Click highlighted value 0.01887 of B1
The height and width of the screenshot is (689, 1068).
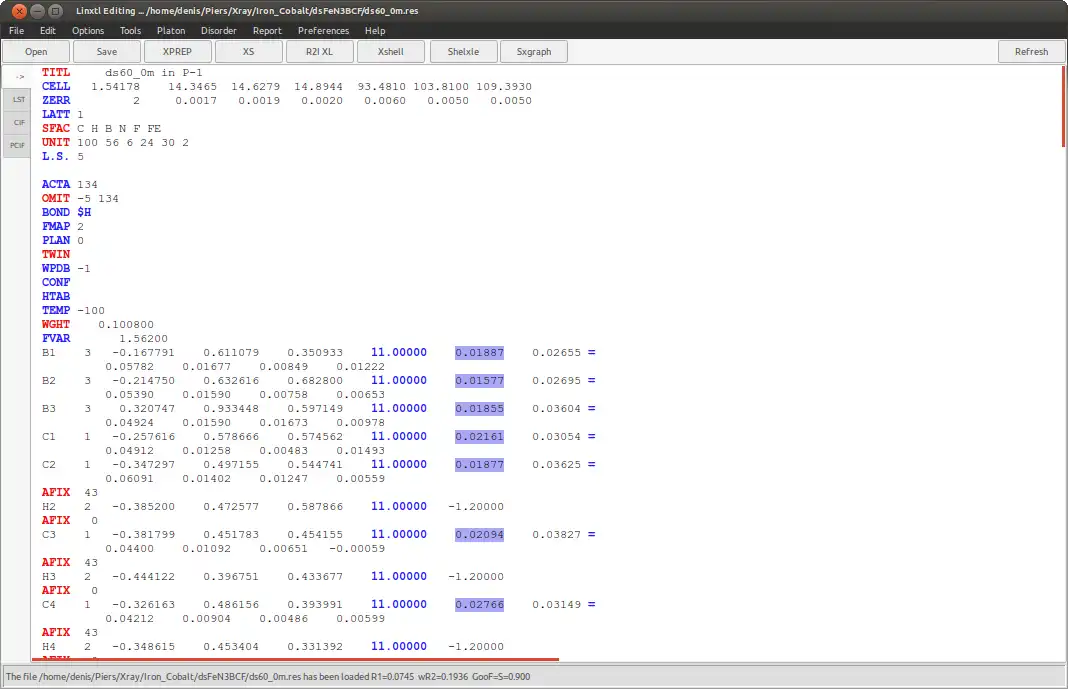tap(480, 353)
